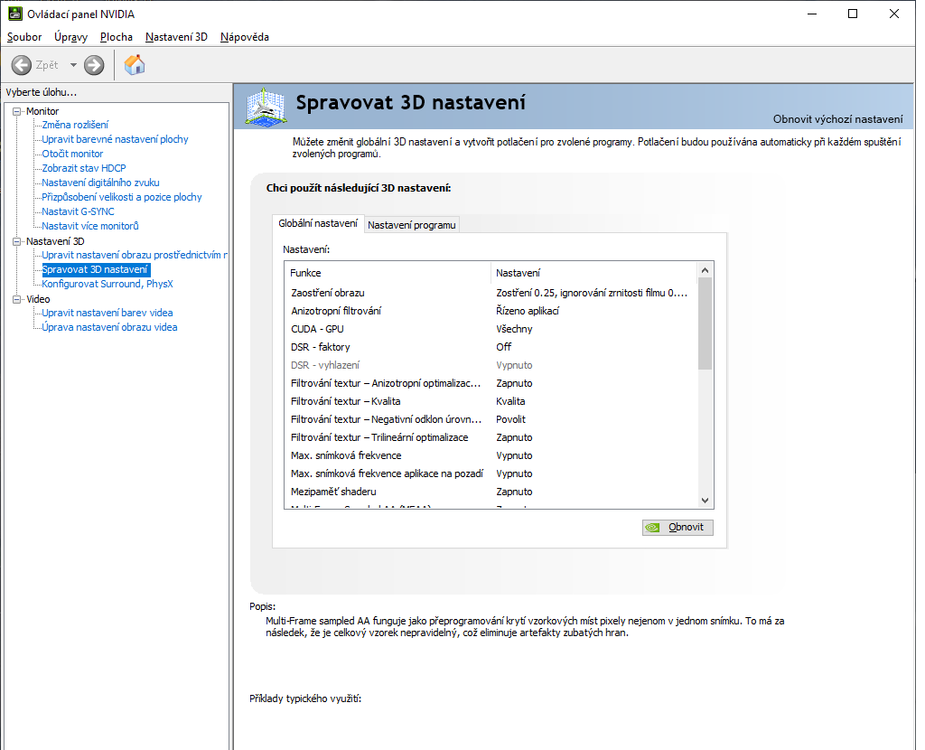Image resolution: width=925 pixels, height=750 pixels.
Task: Open the Plocha menu
Action: [x=116, y=37]
